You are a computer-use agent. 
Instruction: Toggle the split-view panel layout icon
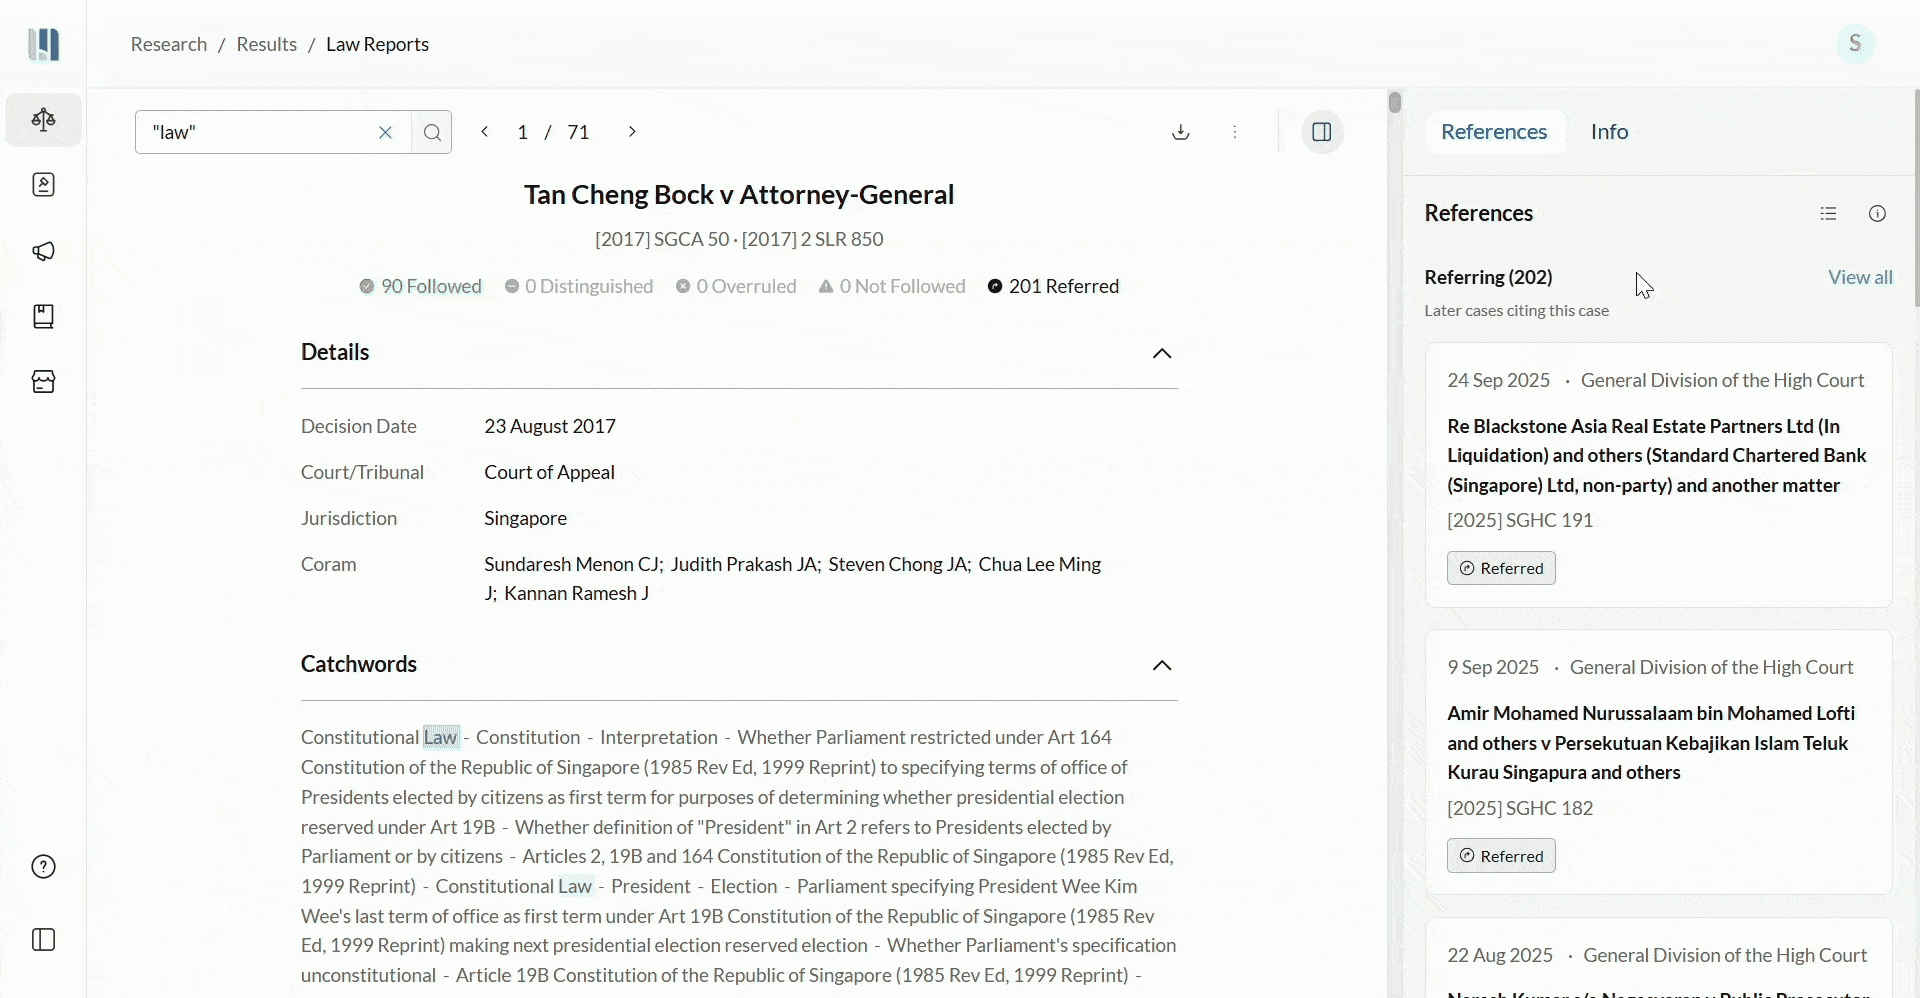[1322, 131]
